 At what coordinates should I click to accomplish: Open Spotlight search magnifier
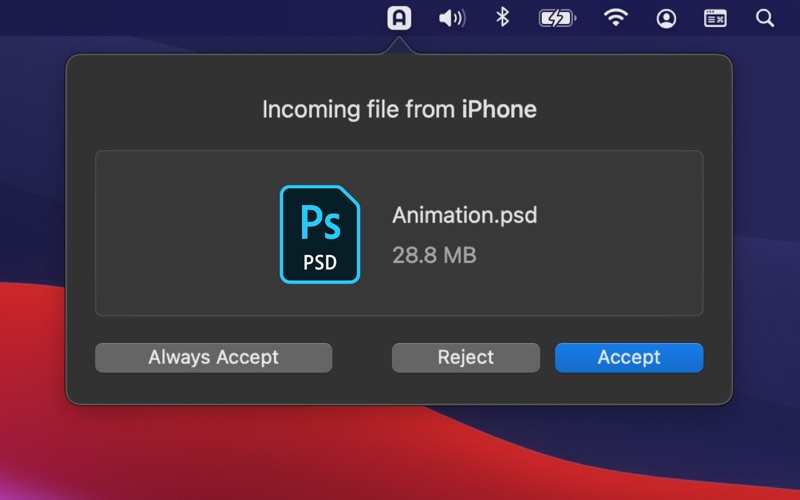(765, 18)
